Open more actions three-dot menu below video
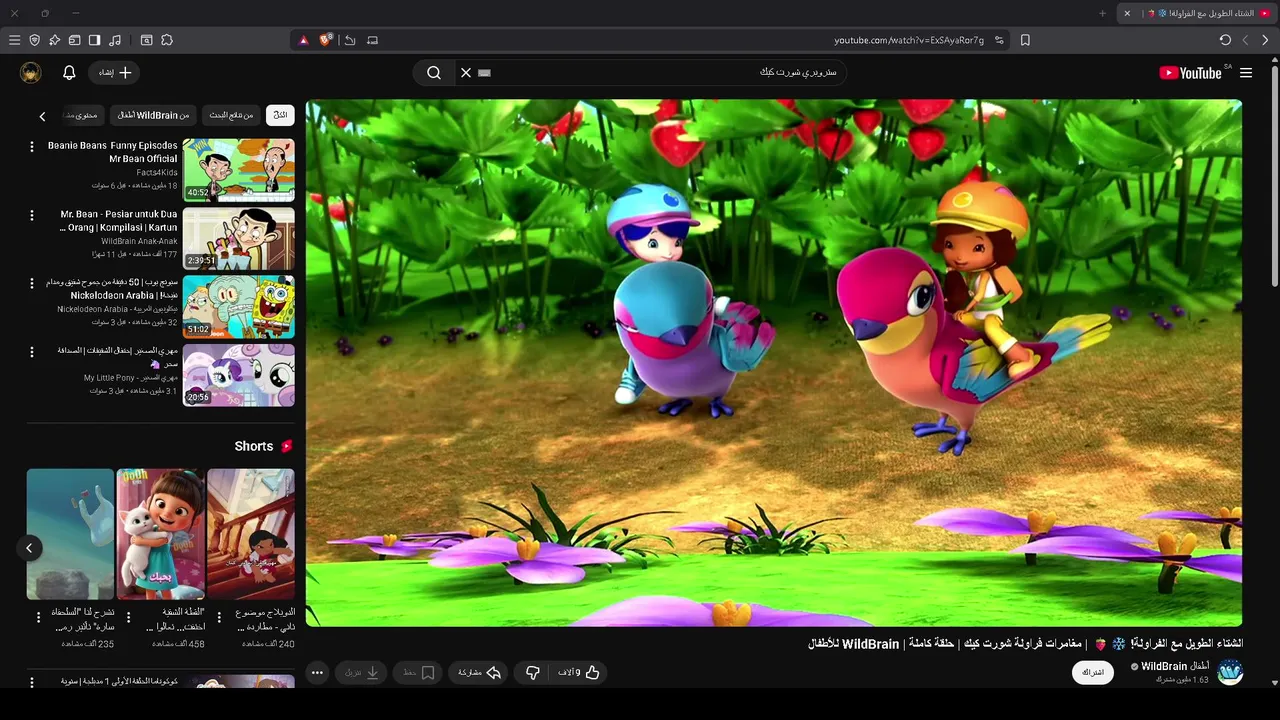The width and height of the screenshot is (1280, 720). [x=317, y=673]
